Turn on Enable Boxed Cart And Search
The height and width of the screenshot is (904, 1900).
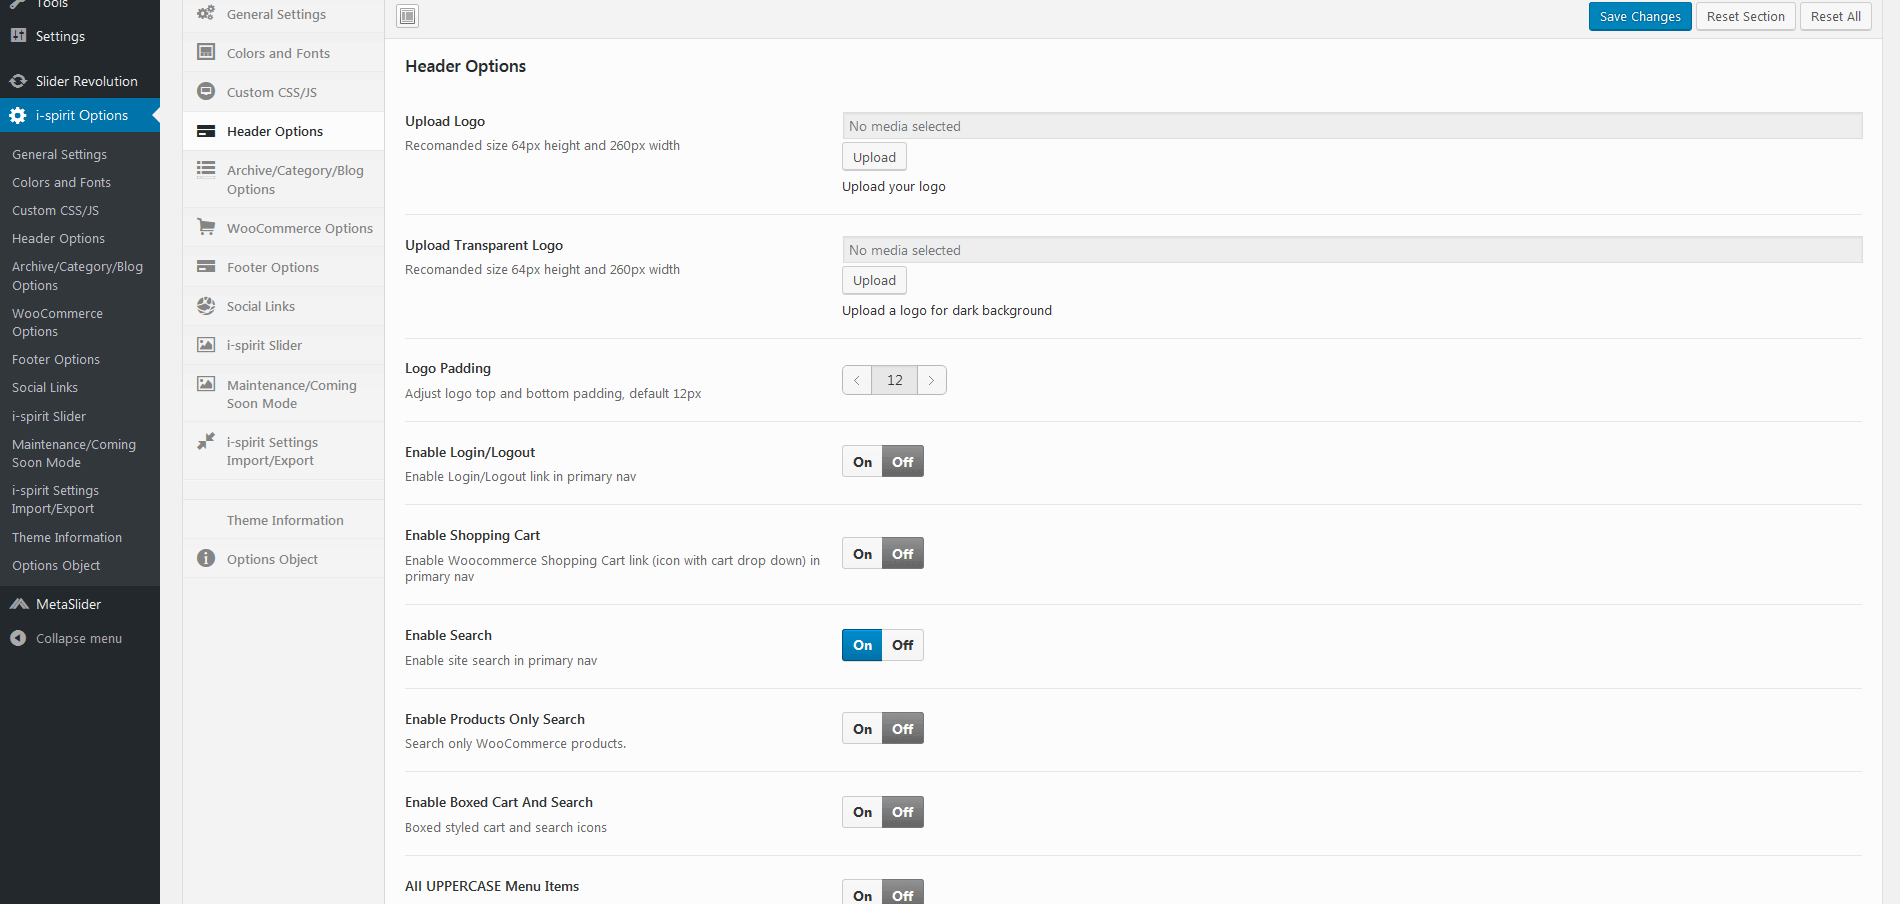[x=862, y=812]
